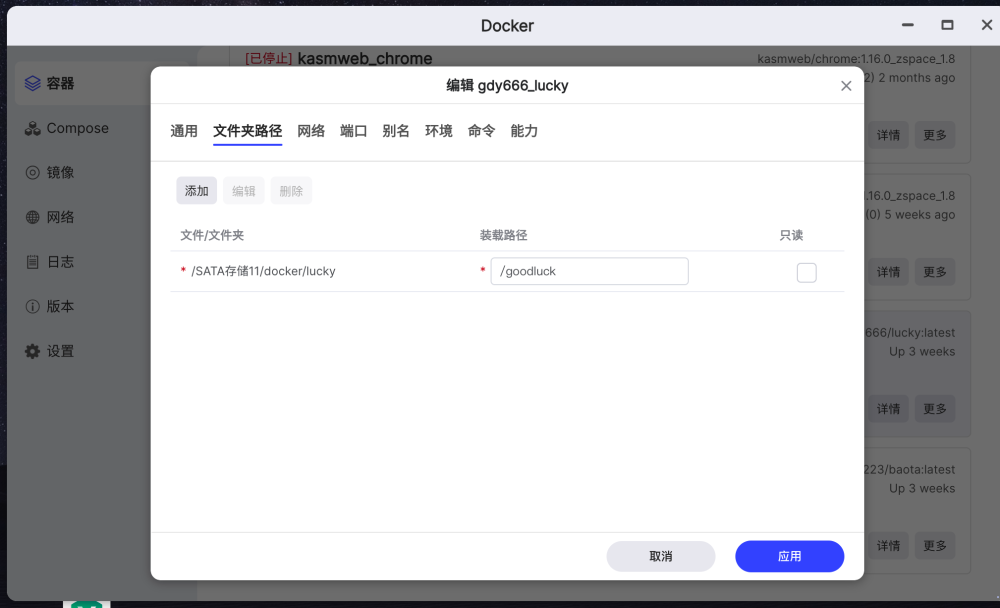1000x608 pixels.
Task: Show the 版本 version info icon
Action: [33, 307]
